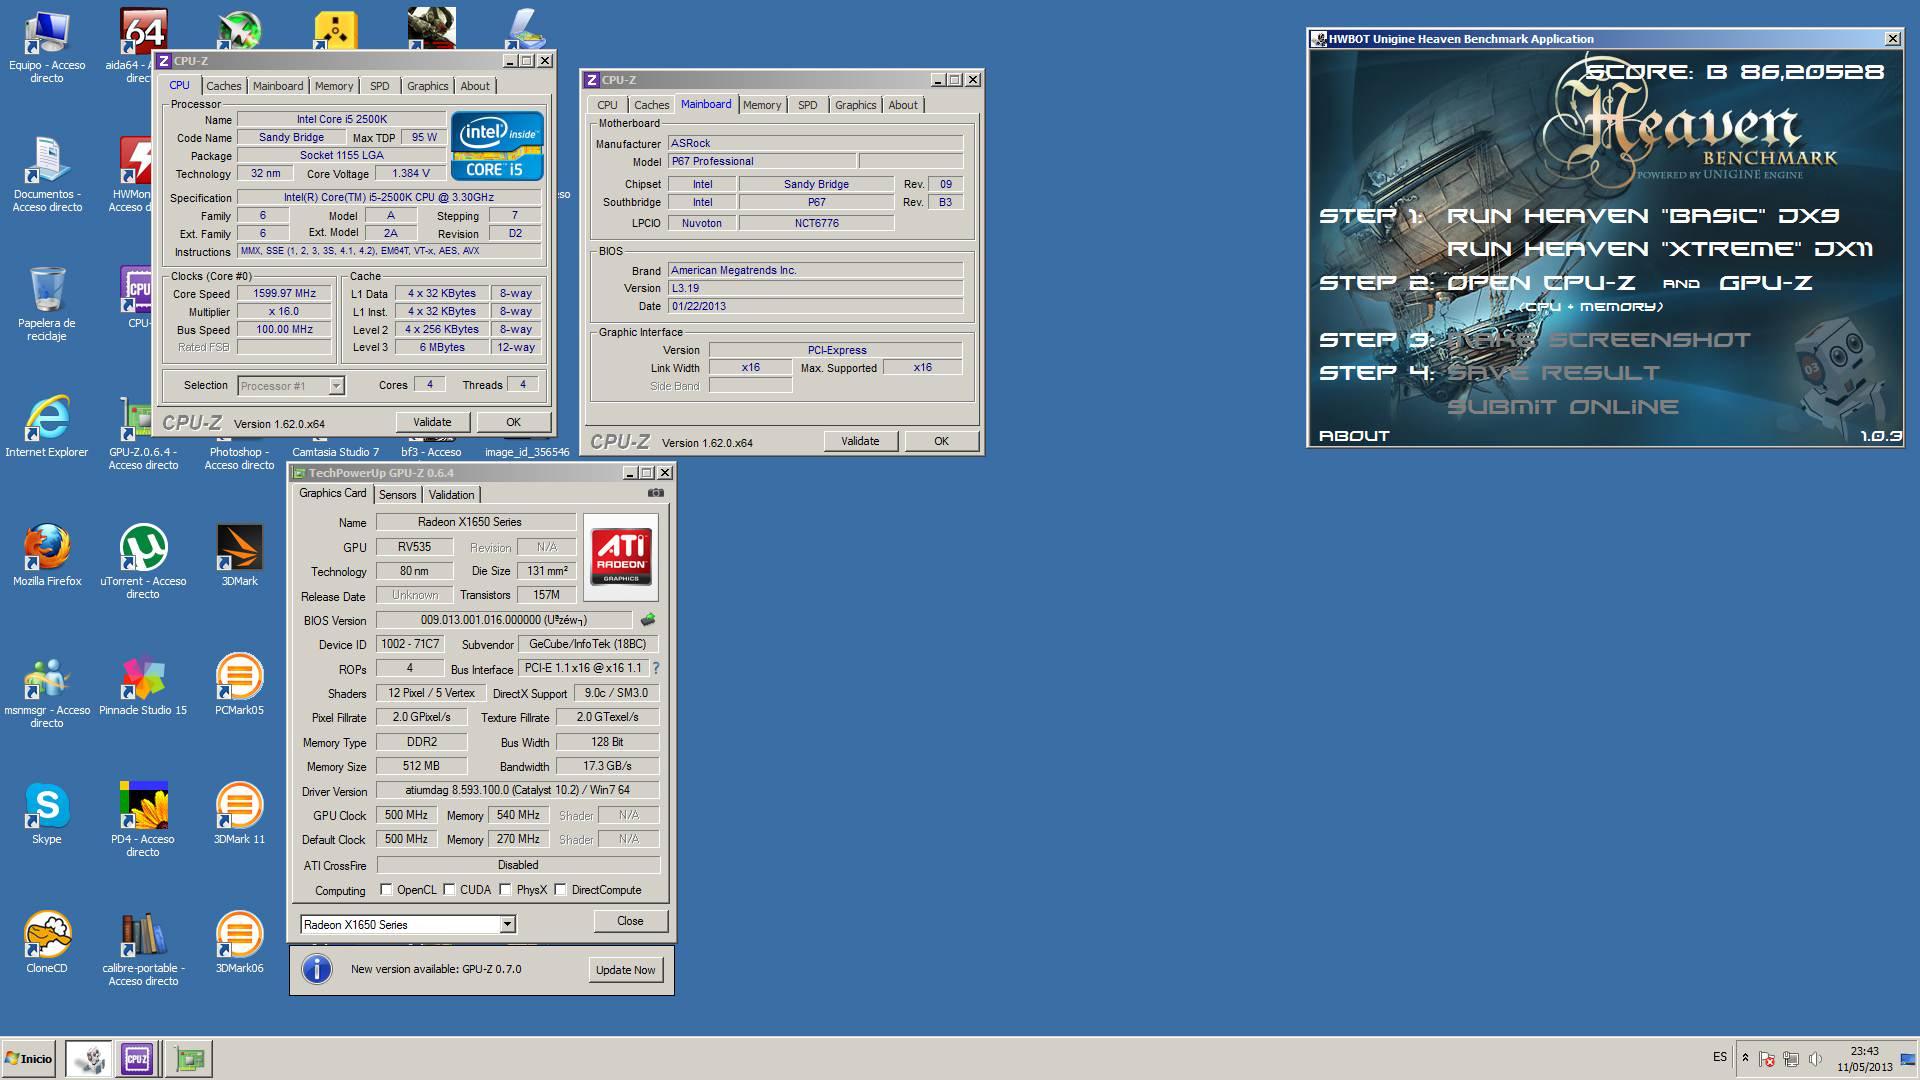This screenshot has width=1920, height=1080.
Task: Open uTorrent desktop shortcut
Action: click(x=143, y=560)
